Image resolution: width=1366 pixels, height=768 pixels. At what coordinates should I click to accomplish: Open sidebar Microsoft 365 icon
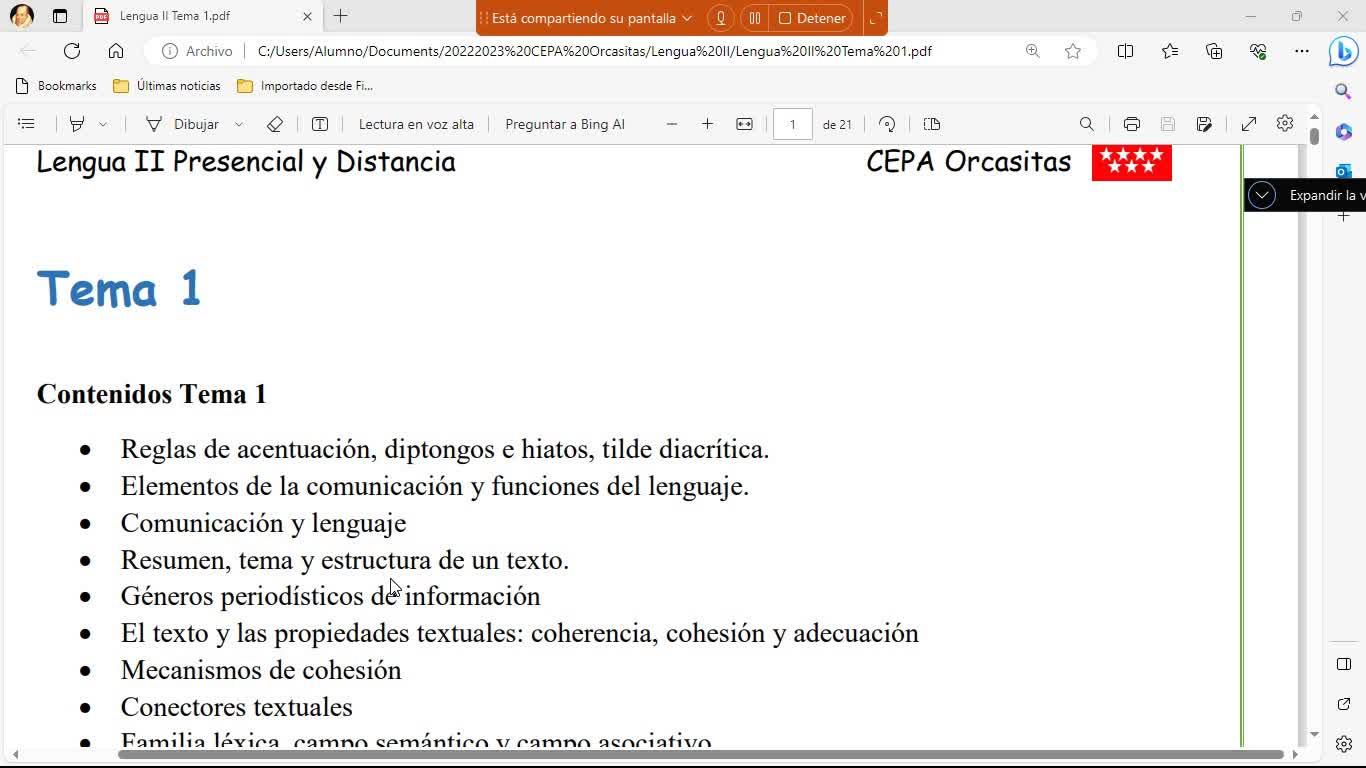[x=1343, y=132]
